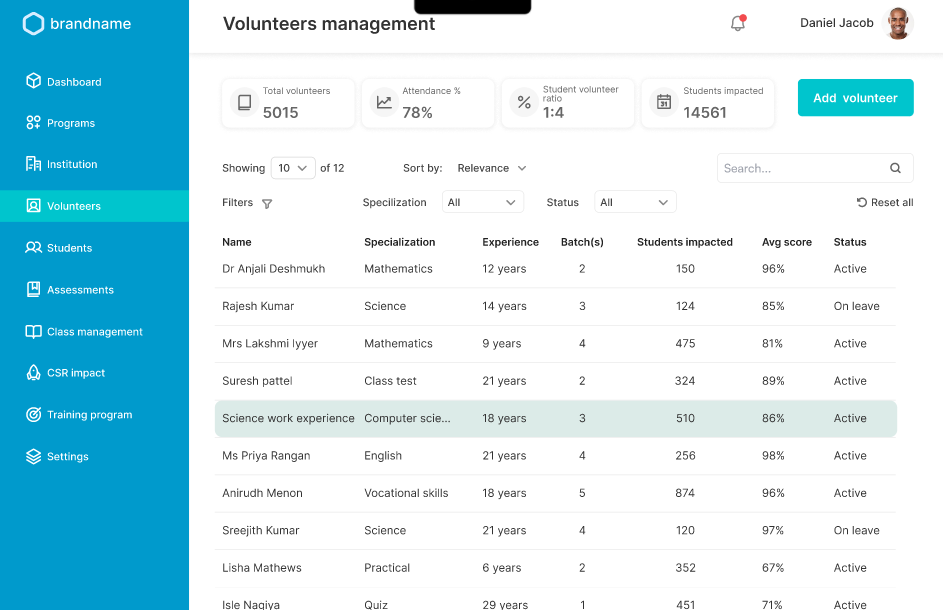The height and width of the screenshot is (610, 943).
Task: Click the Assessments bookmark icon
Action: click(34, 289)
